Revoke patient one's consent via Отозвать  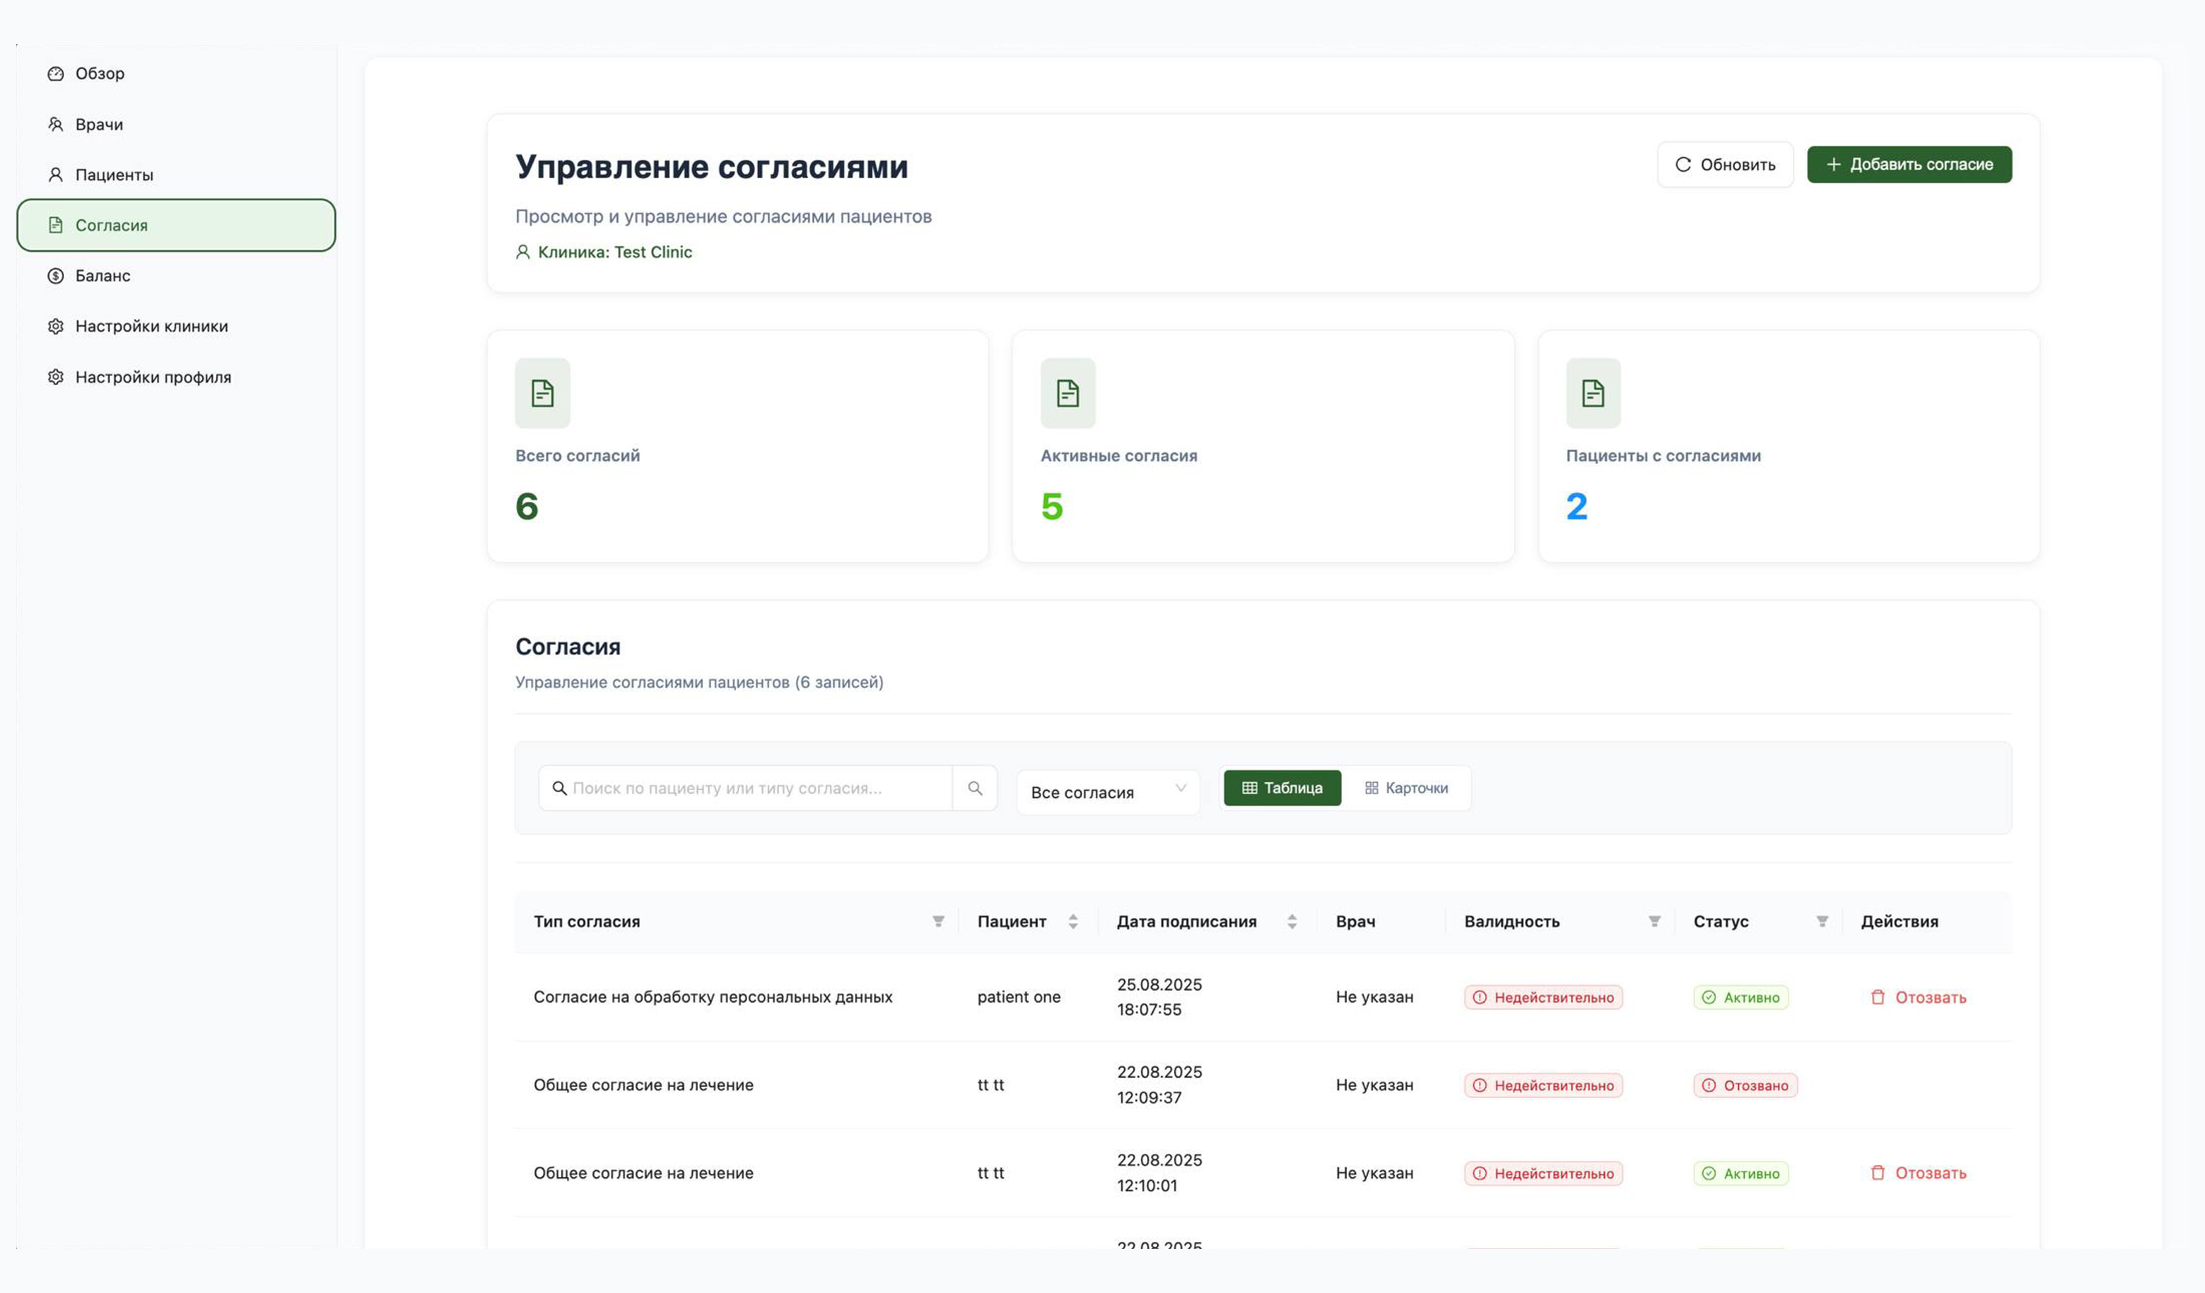point(1918,997)
